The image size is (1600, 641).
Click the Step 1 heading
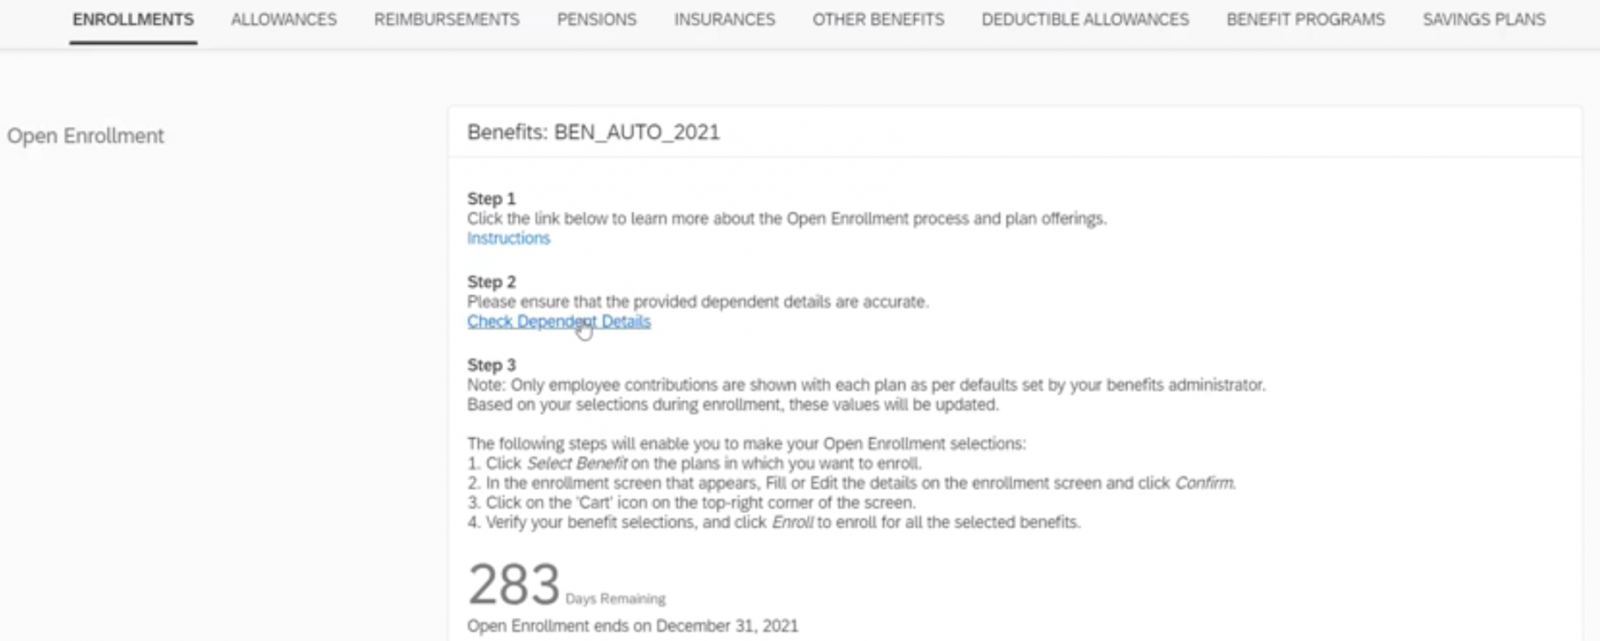(491, 199)
